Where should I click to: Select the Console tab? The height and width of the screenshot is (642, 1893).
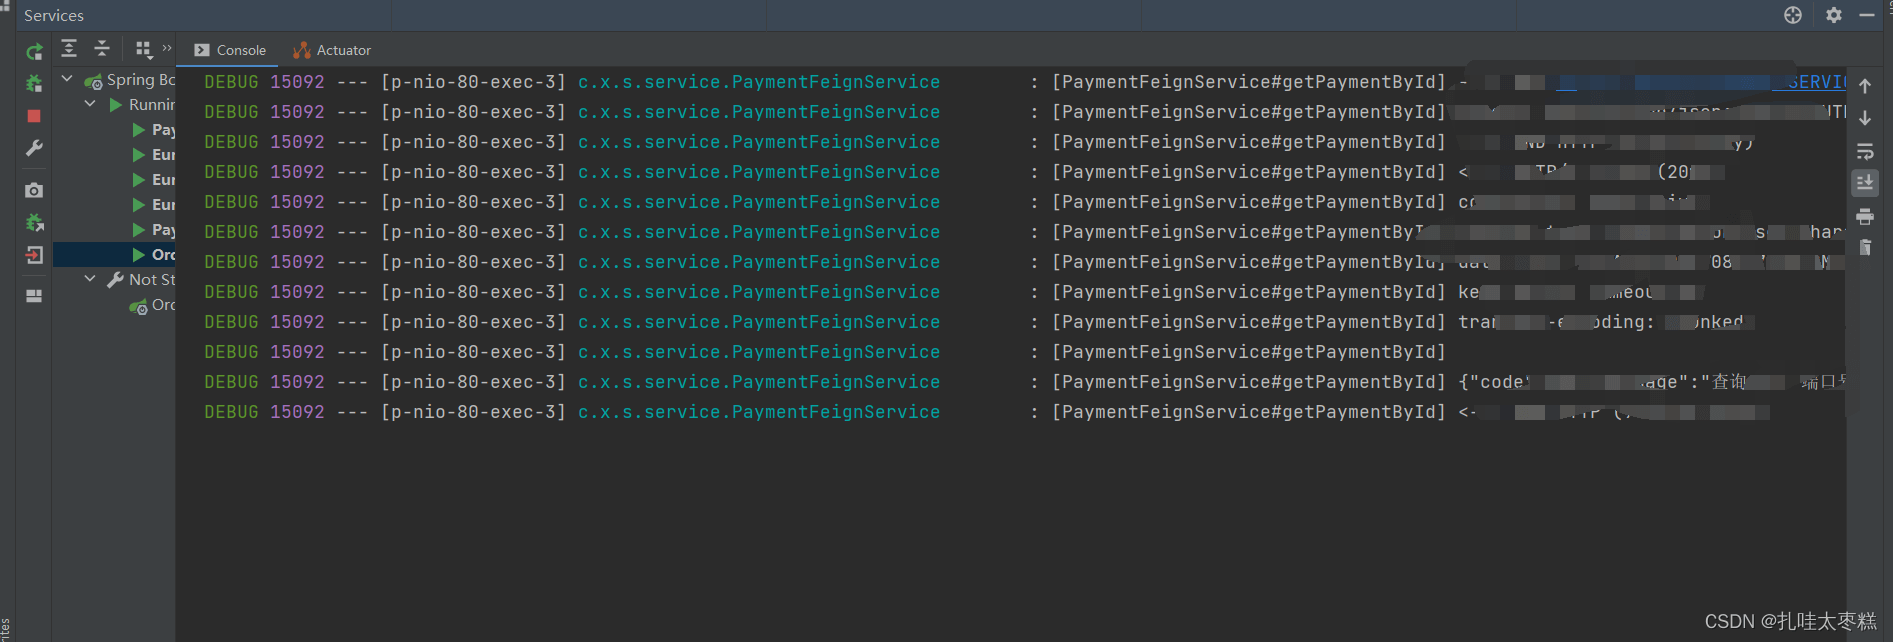pyautogui.click(x=231, y=50)
